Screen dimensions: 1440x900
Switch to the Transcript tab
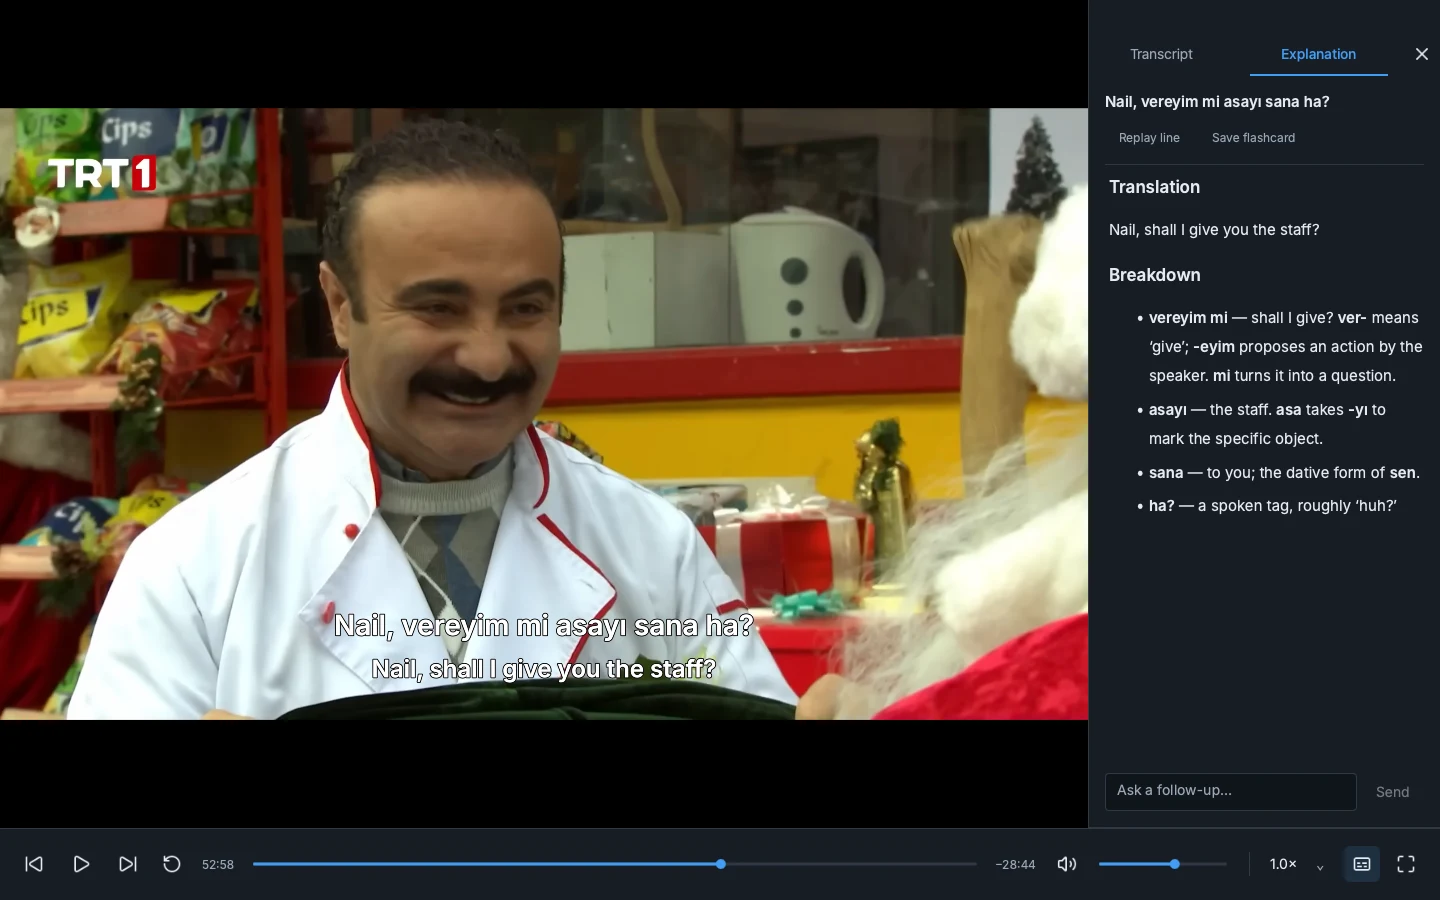(1161, 54)
